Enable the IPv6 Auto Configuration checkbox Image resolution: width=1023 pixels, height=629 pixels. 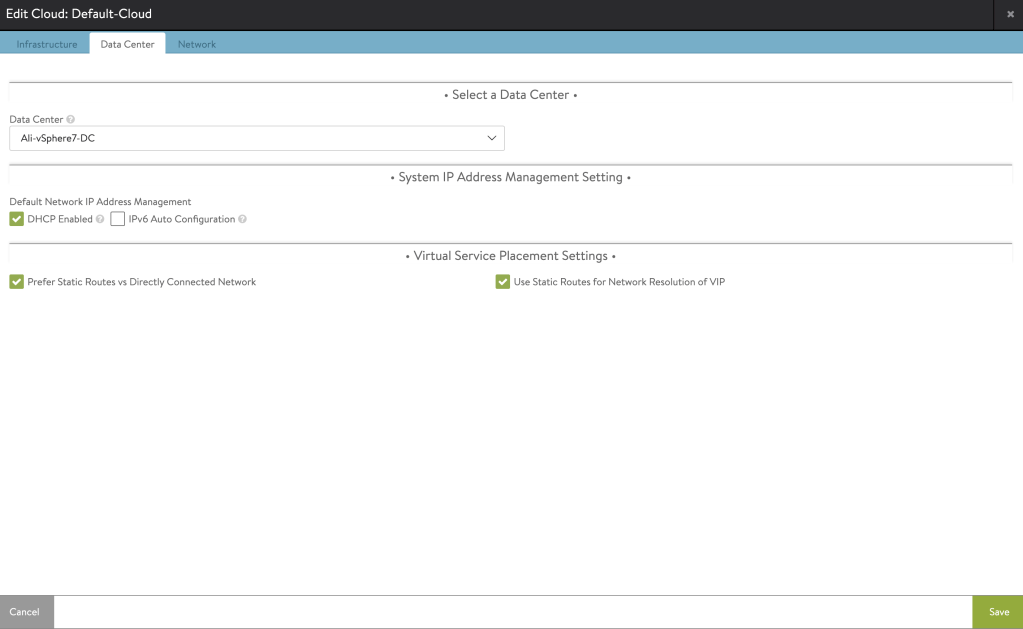(118, 219)
